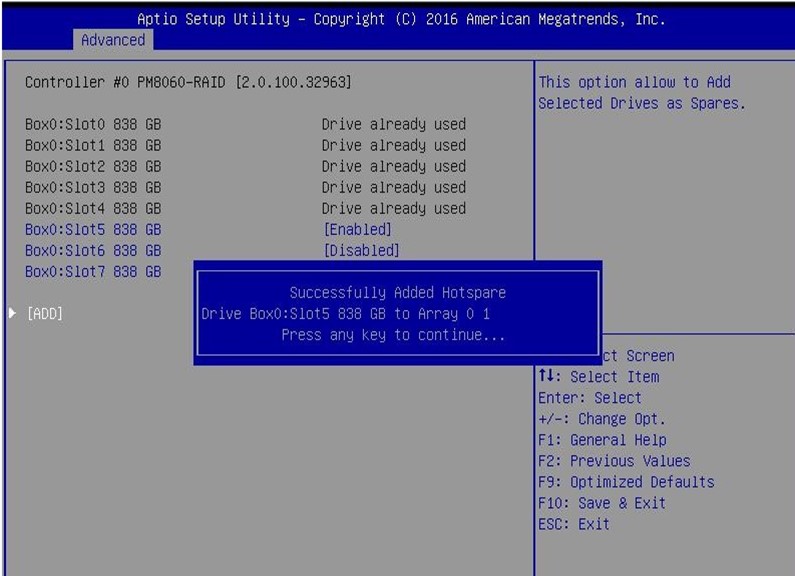The height and width of the screenshot is (576, 795).
Task: Open the Advanced tab
Action: point(112,40)
